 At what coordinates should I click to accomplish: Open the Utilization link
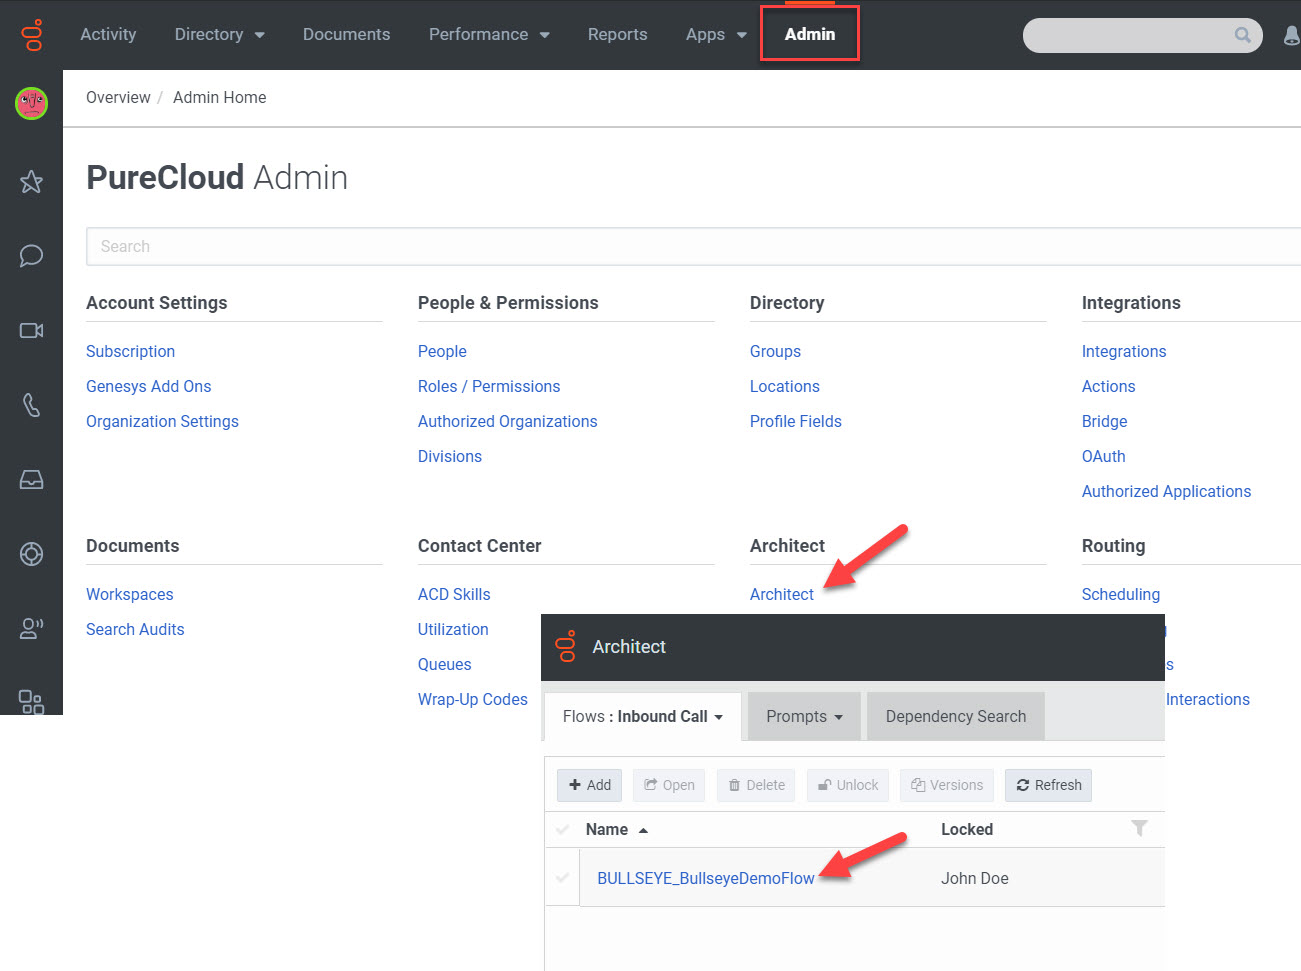[453, 629]
